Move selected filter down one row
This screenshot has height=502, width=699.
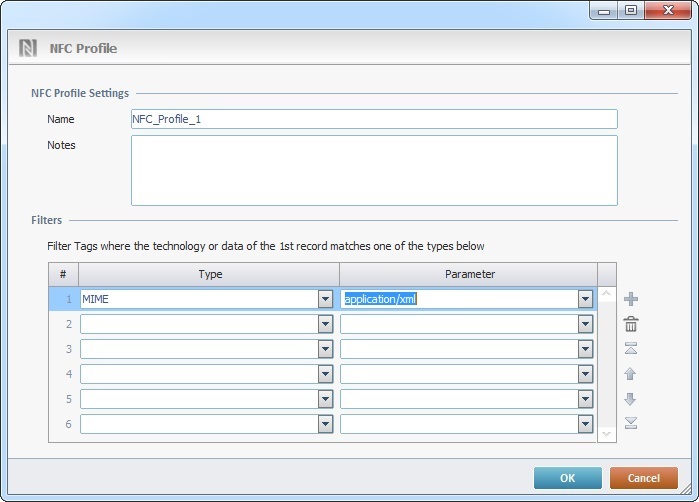(630, 399)
